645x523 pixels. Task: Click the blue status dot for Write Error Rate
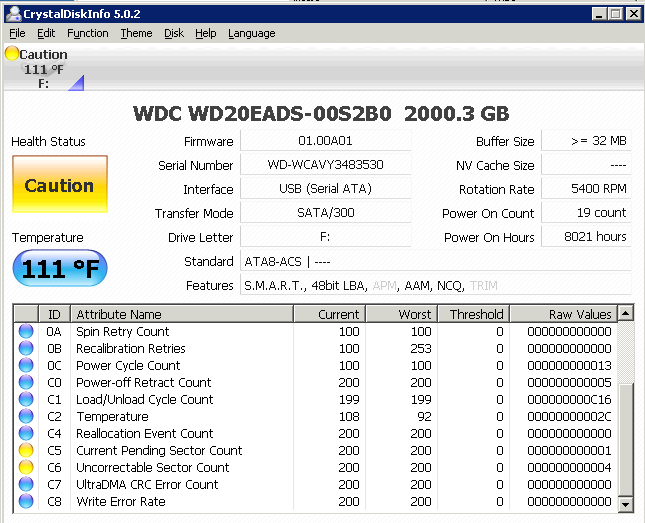26,501
